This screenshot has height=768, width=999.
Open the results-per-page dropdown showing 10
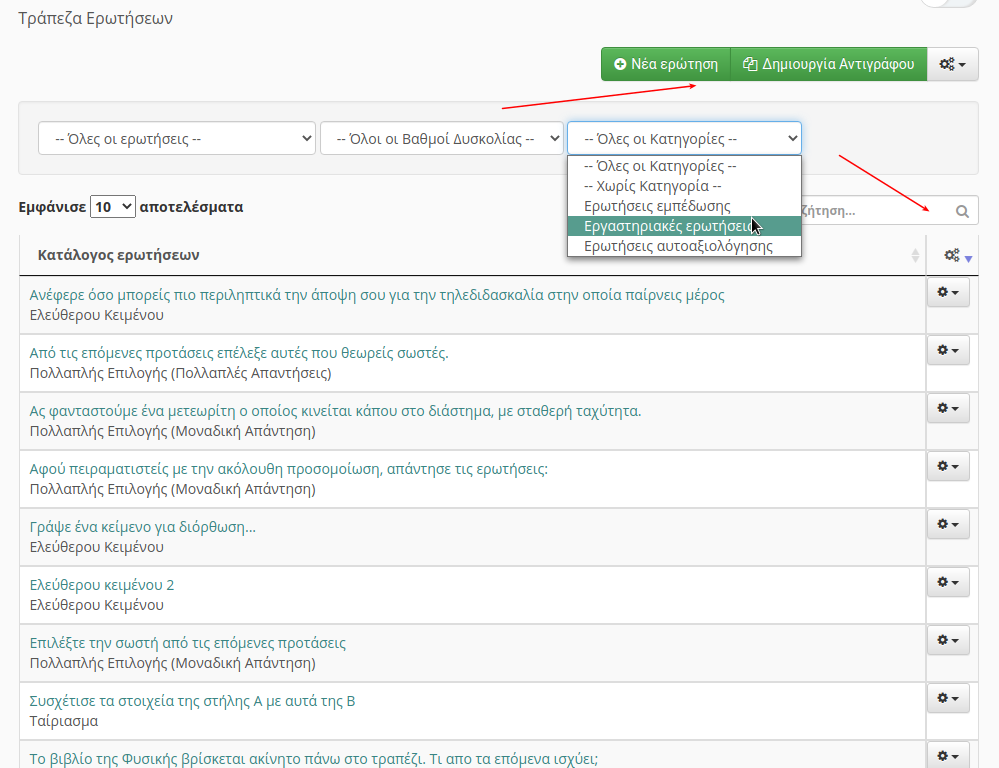(x=113, y=206)
